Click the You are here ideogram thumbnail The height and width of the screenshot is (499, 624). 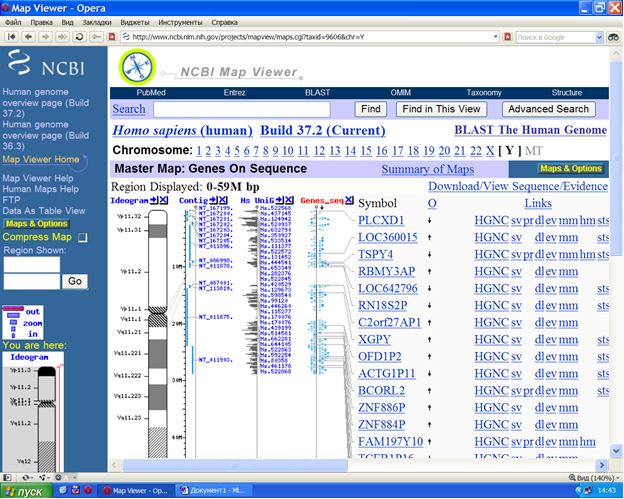coord(33,412)
